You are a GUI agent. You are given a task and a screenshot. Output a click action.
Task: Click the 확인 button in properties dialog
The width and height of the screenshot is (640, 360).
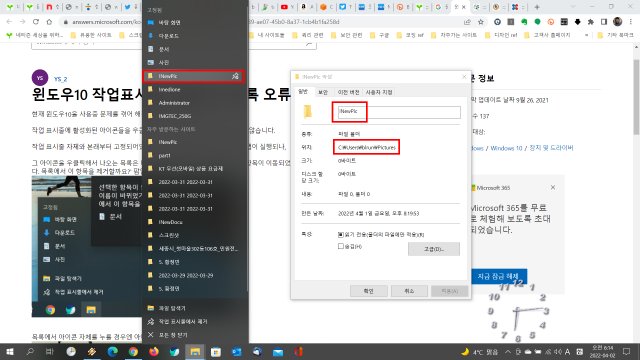coord(369,291)
